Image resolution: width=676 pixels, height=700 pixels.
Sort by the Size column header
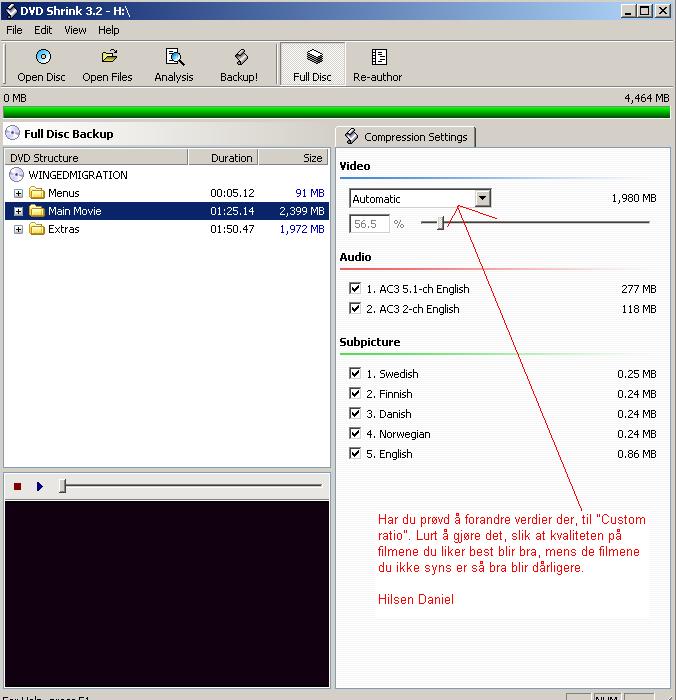point(293,158)
